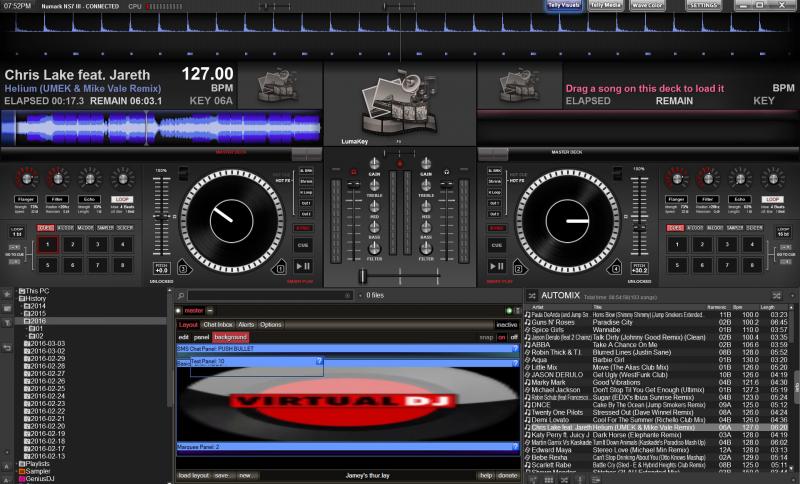This screenshot has height=484, width=800.
Task: Click the left deck headphone cue icon
Action: point(352,172)
